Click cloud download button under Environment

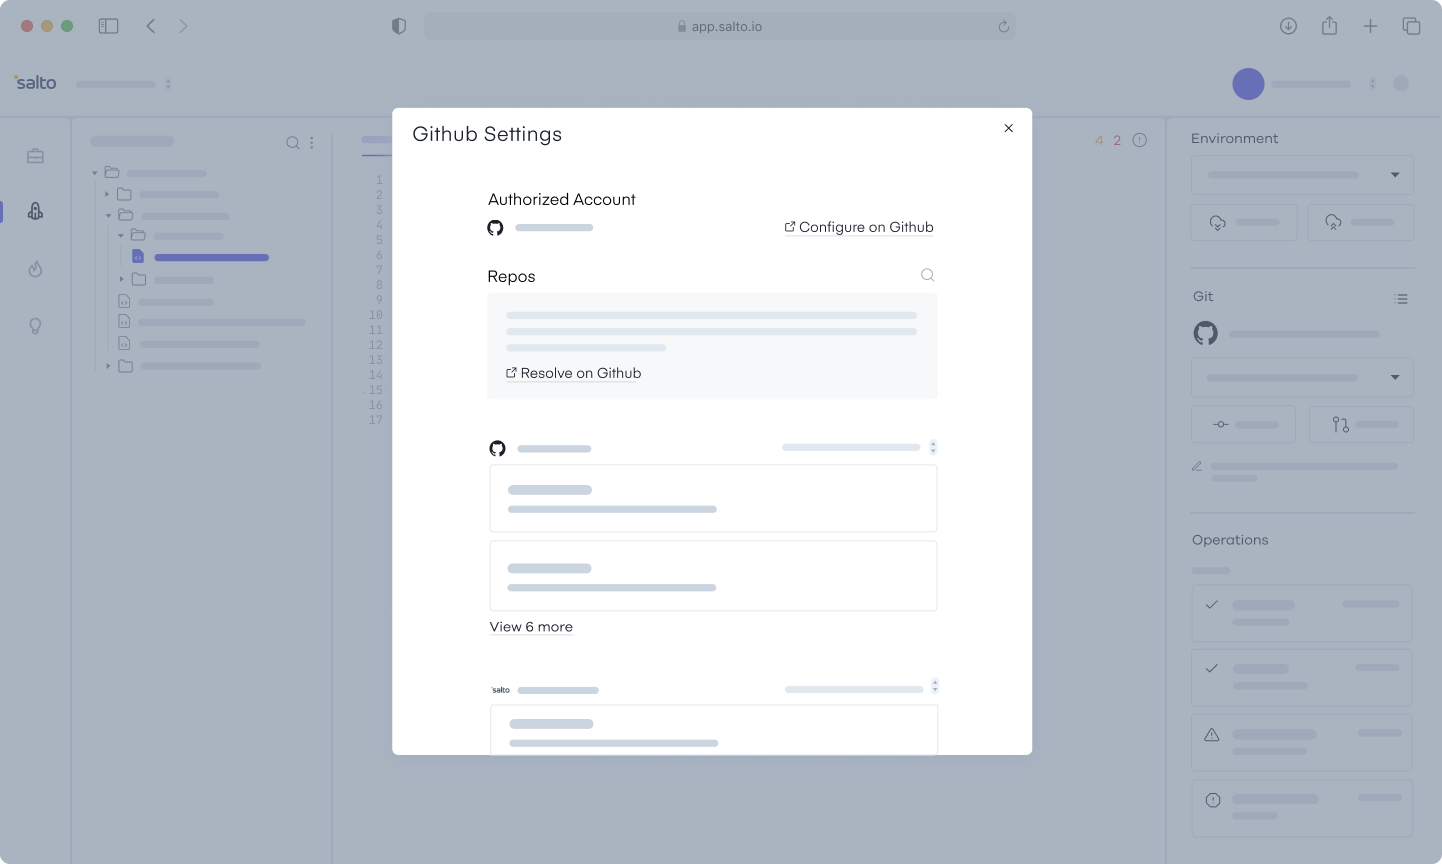pos(1244,222)
